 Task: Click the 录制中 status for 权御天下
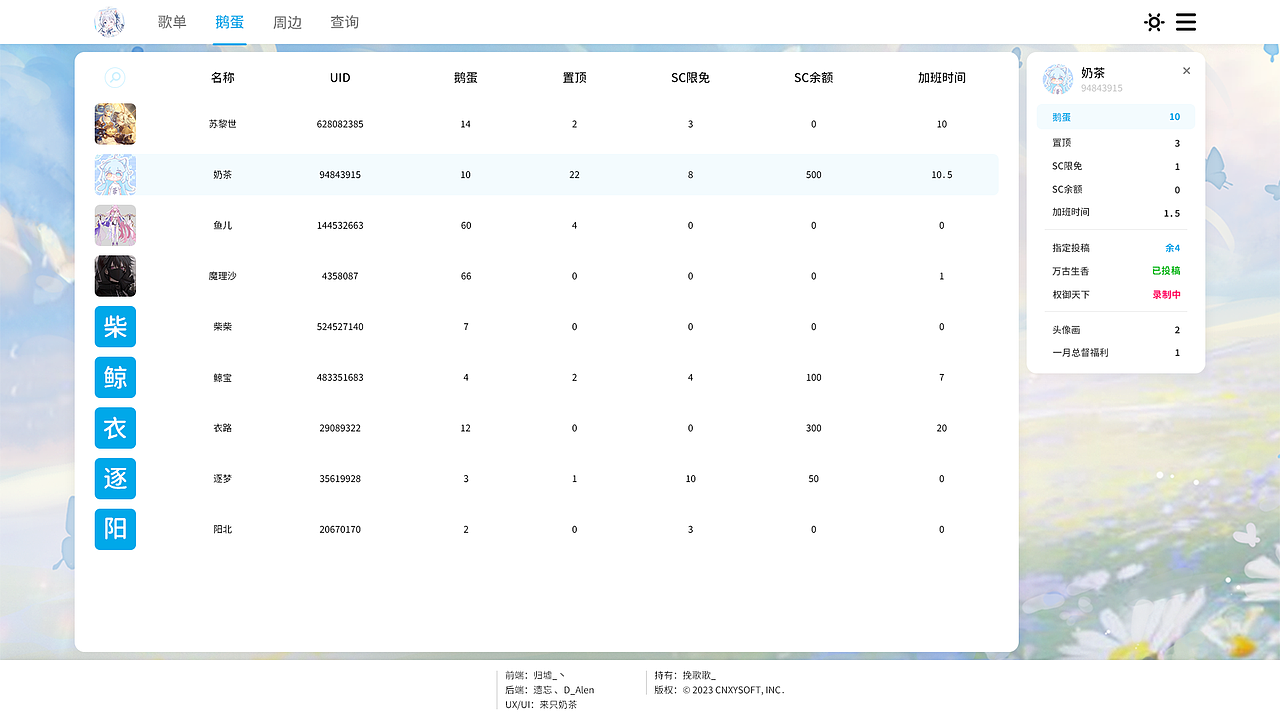pyautogui.click(x=1166, y=294)
